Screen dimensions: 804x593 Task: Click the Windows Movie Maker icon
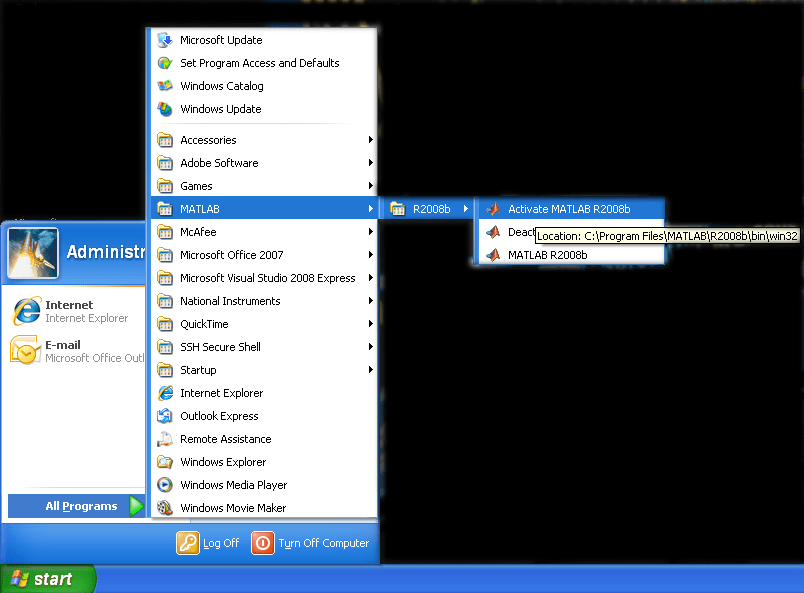click(x=165, y=508)
